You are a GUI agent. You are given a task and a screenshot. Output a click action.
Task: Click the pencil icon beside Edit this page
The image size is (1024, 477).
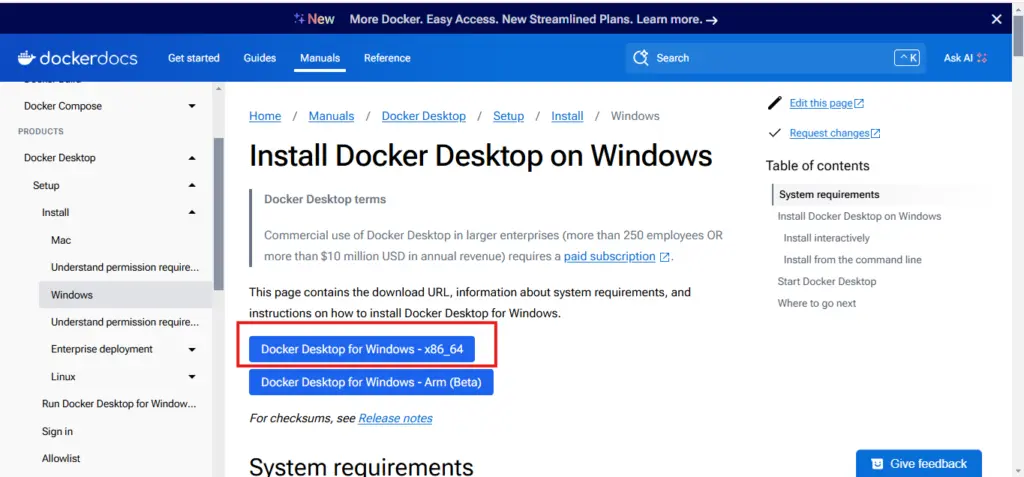click(774, 103)
